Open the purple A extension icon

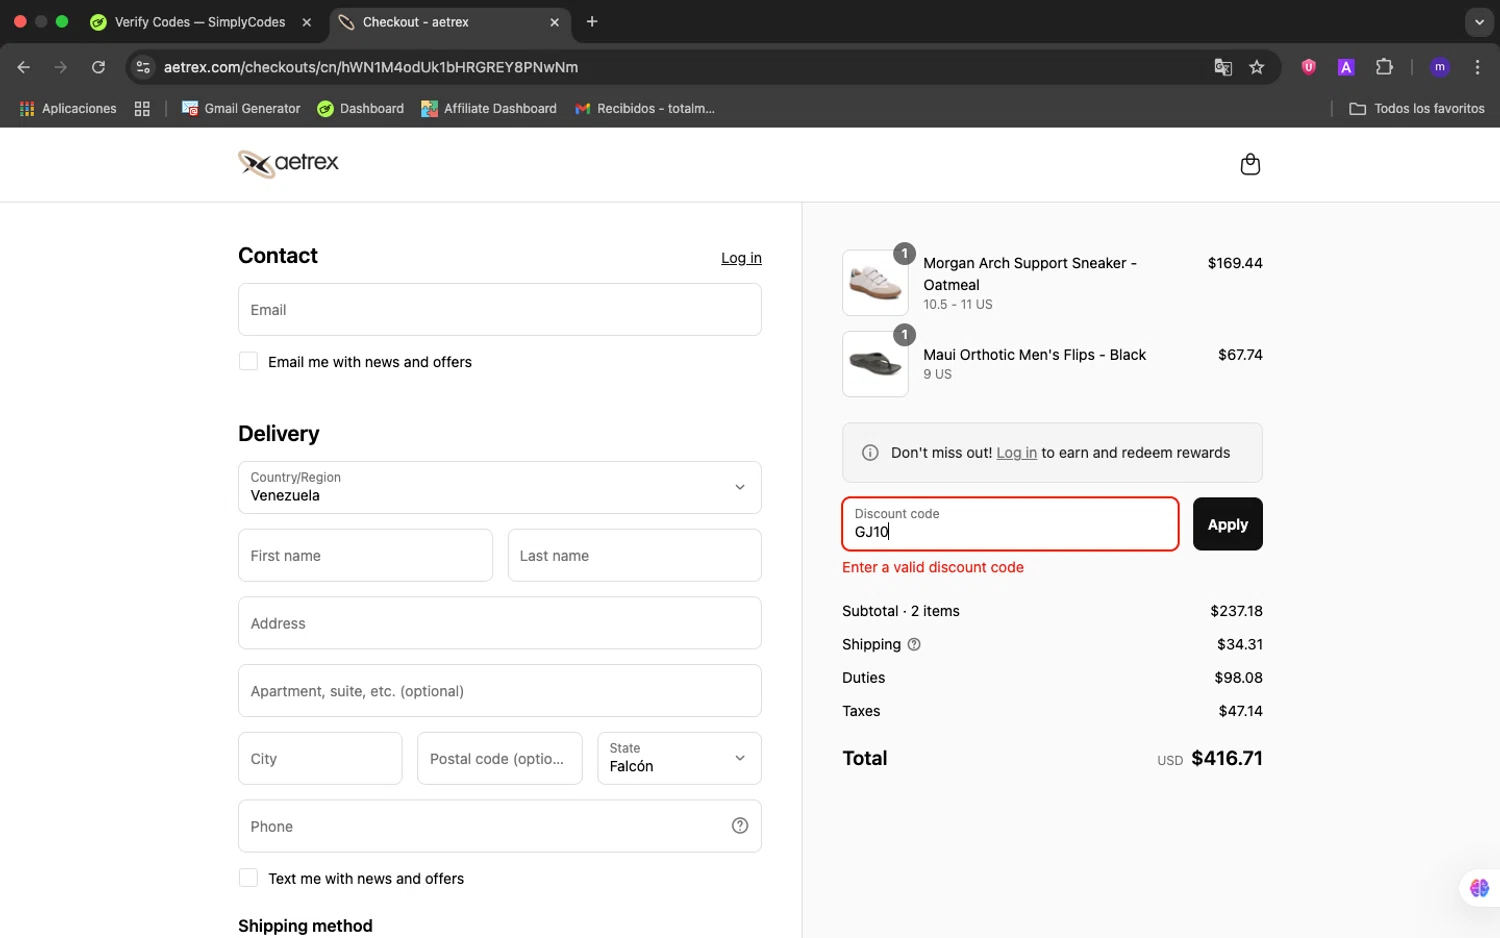1346,67
